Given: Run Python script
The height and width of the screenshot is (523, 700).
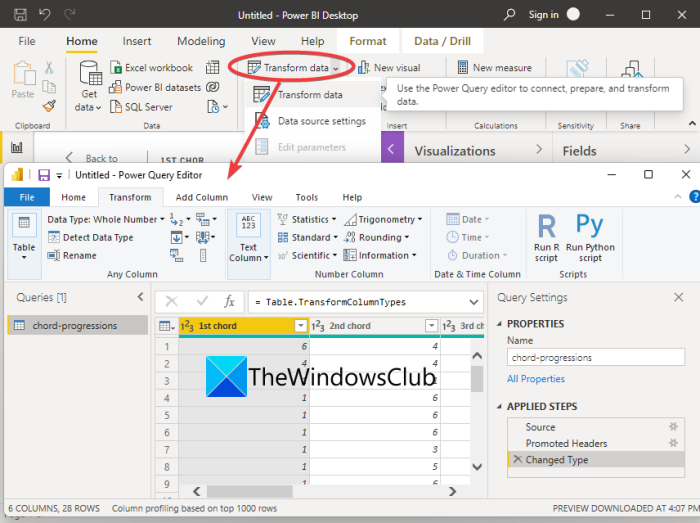Looking at the screenshot, I should point(590,238).
